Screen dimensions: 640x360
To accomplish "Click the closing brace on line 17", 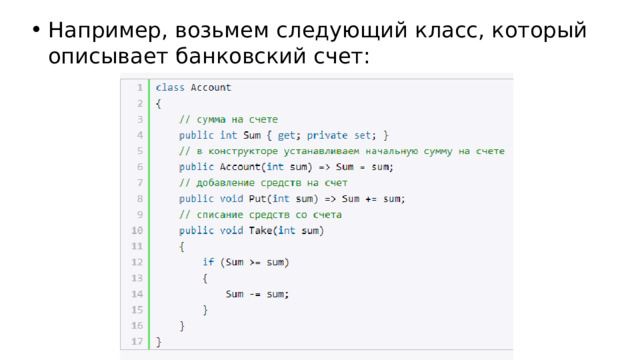I will point(158,342).
